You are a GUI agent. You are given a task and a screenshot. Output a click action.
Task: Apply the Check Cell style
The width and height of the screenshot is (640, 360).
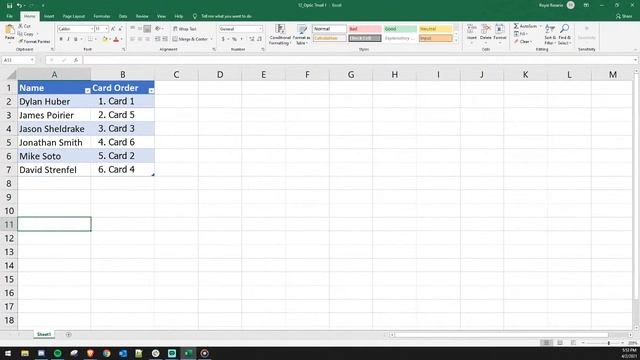click(x=365, y=38)
